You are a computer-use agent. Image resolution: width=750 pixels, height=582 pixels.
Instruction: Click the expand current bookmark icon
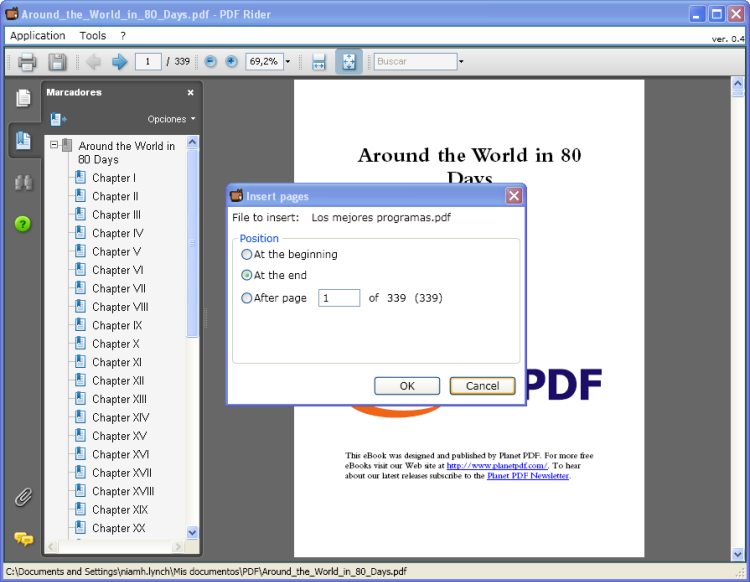coord(58,119)
